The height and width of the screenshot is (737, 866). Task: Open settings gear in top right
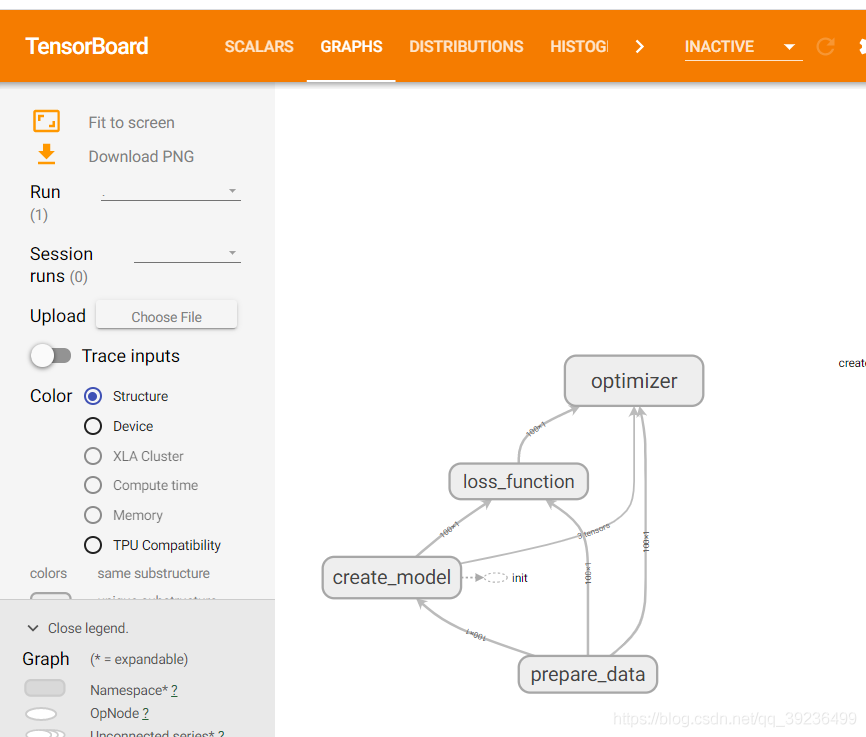[862, 46]
